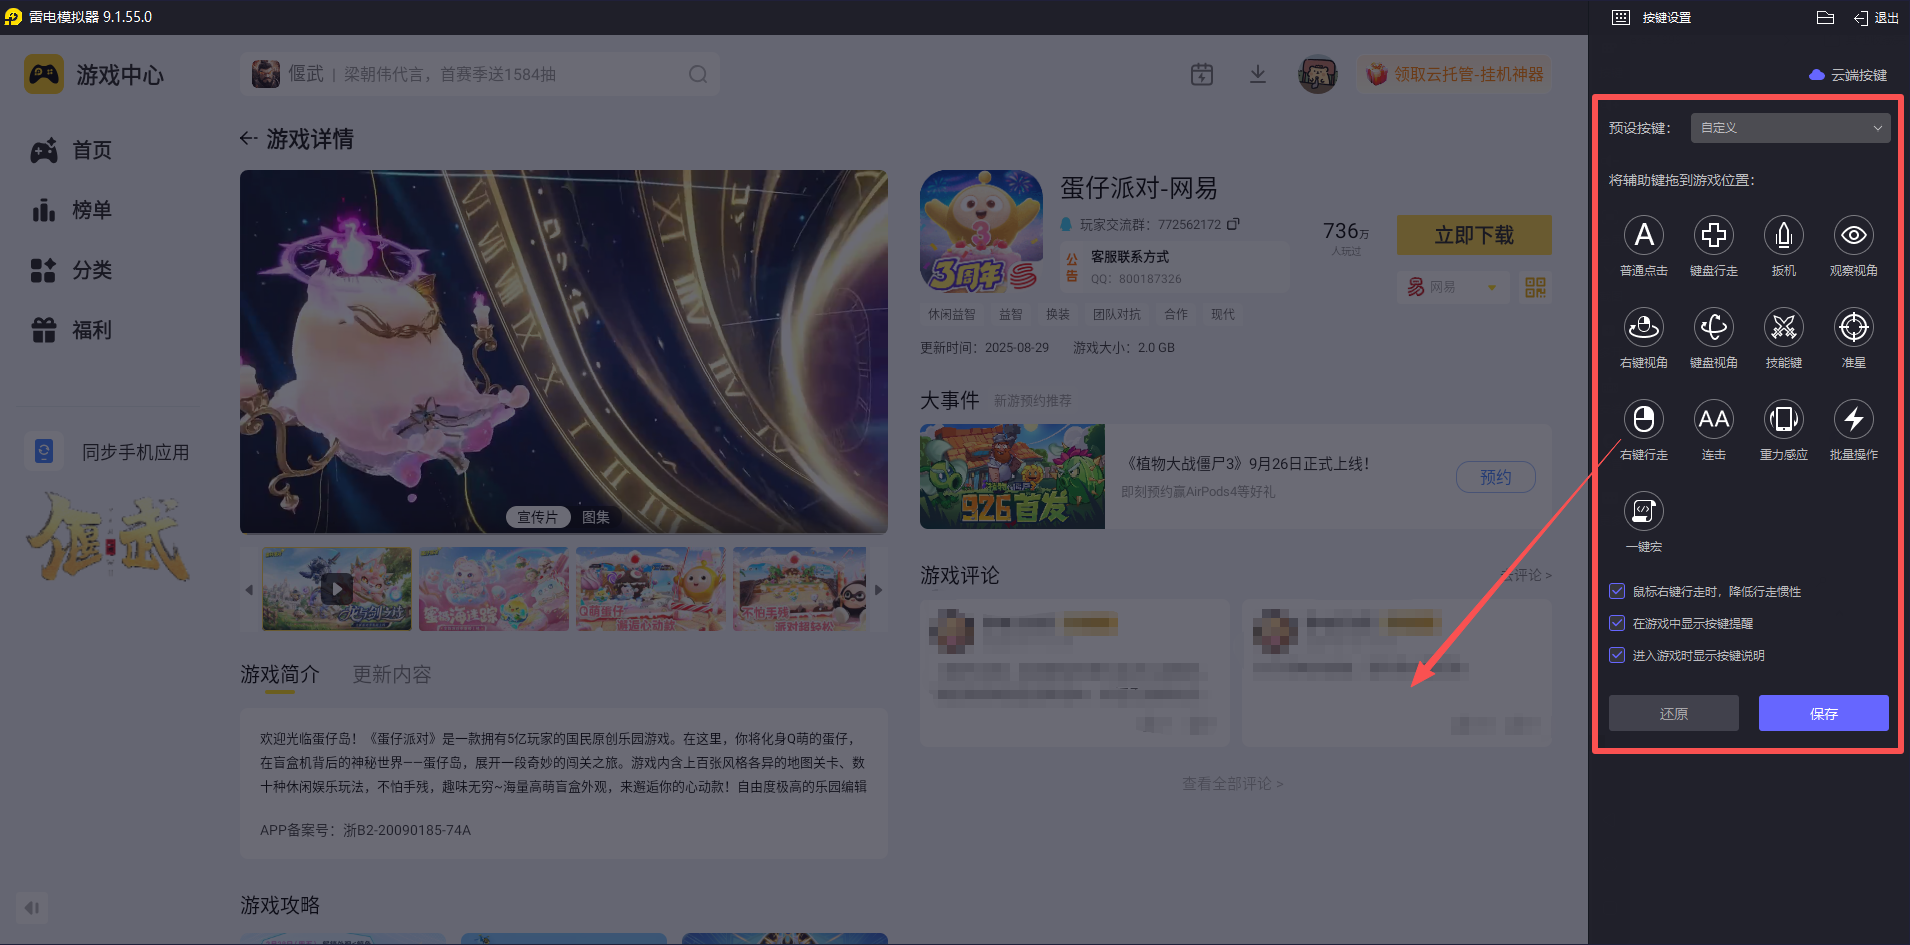Open the downloads manager icon
Image resolution: width=1910 pixels, height=945 pixels.
click(1258, 74)
